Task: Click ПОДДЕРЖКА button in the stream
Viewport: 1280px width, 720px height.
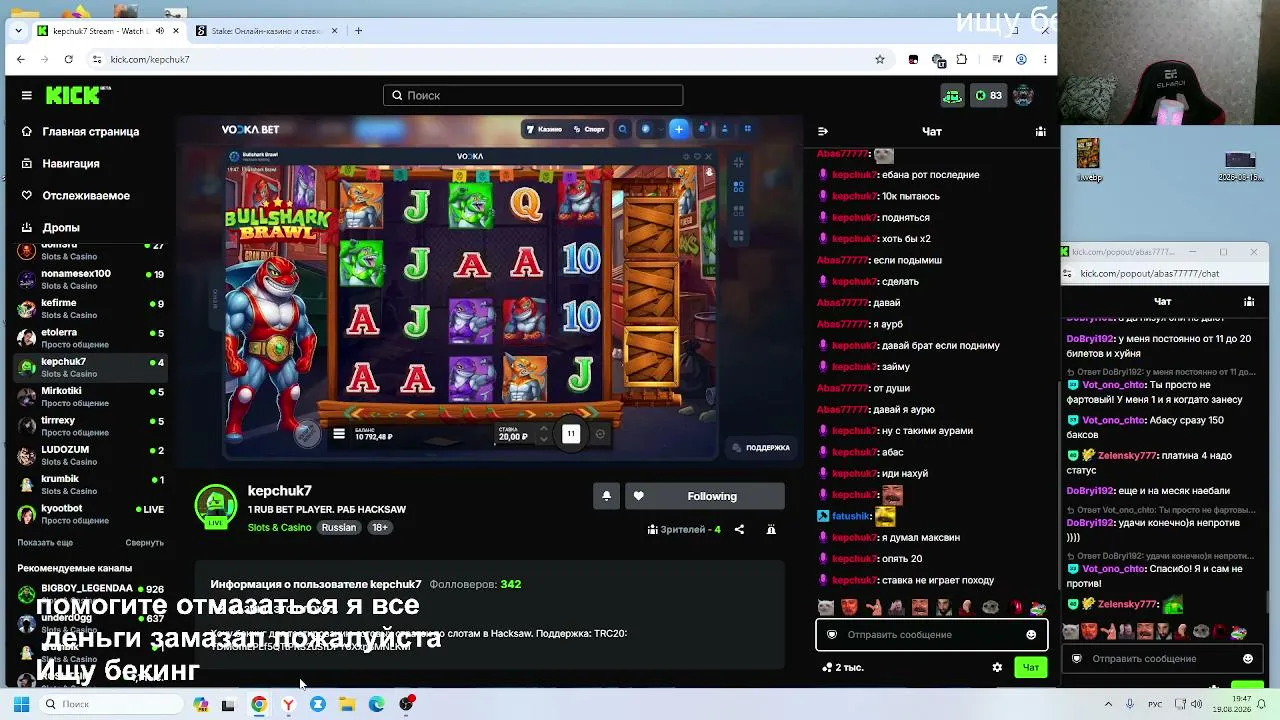Action: point(762,448)
